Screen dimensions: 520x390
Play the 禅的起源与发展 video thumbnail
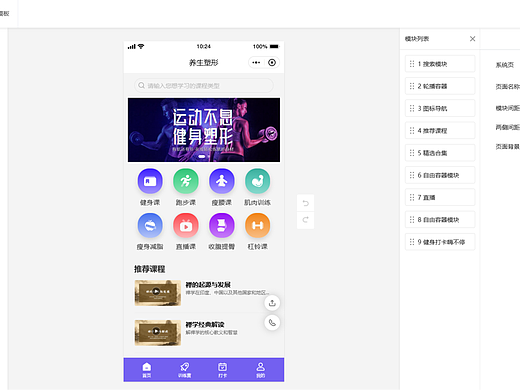point(158,293)
